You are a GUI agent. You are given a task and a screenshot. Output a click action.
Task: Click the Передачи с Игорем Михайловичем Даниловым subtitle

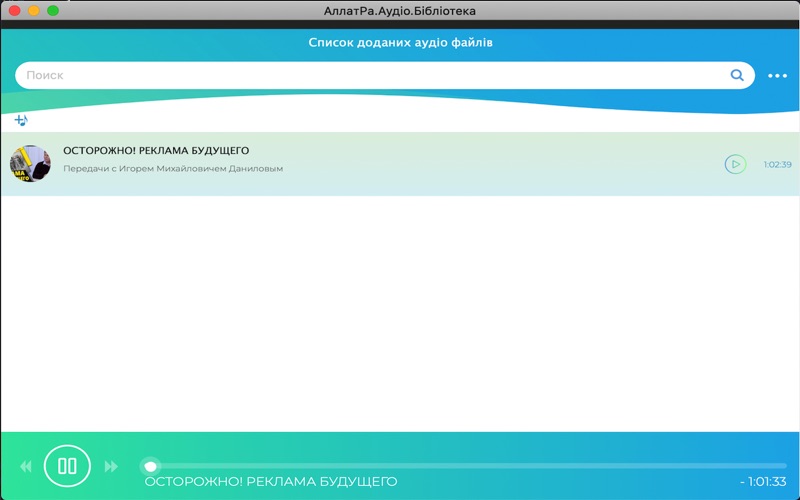(x=173, y=168)
